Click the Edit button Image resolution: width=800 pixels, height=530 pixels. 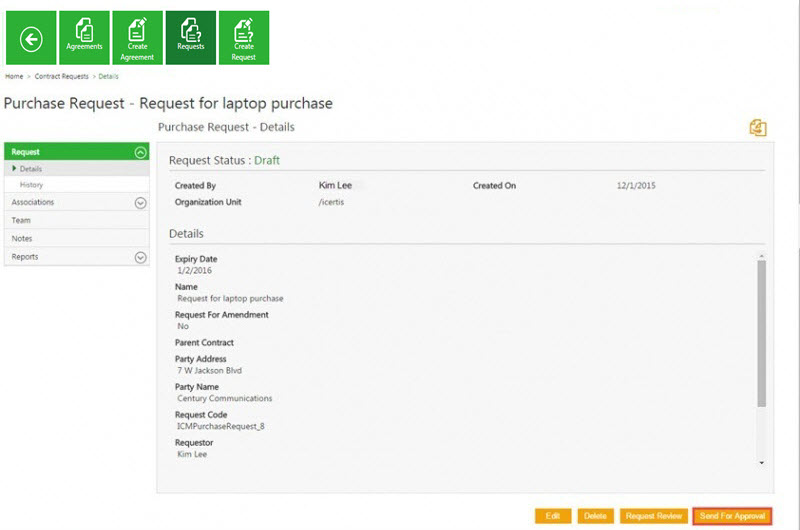[x=553, y=516]
